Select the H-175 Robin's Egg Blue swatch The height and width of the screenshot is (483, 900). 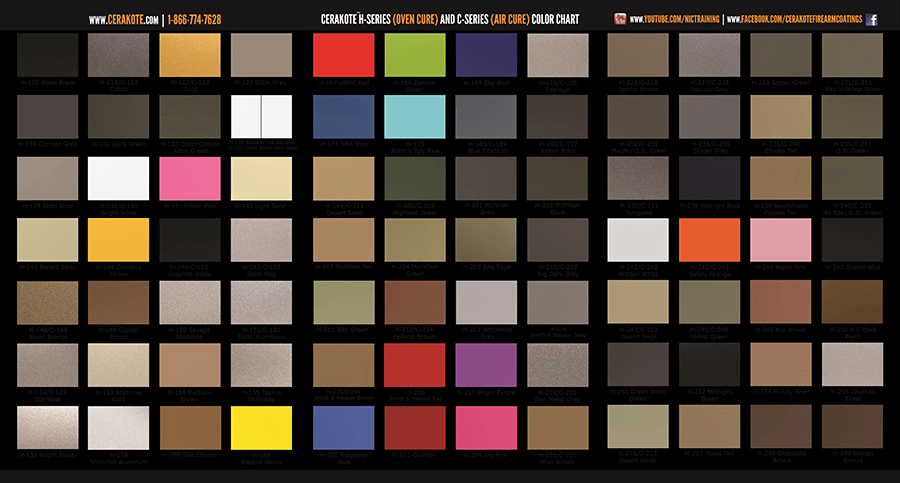[415, 117]
